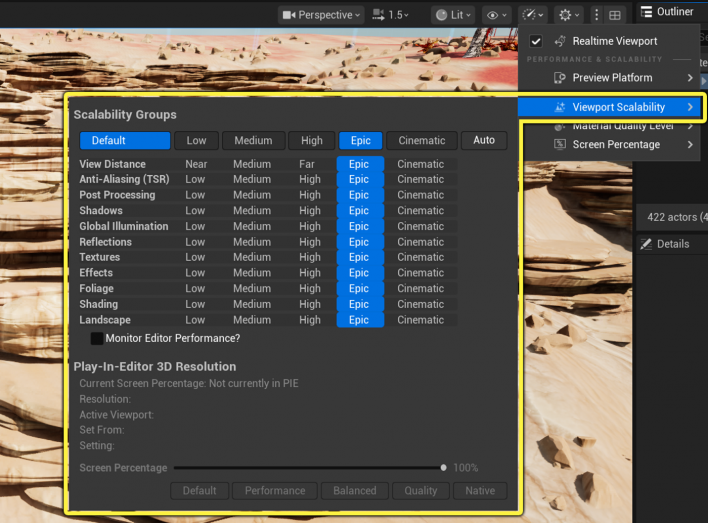Set Reflections quality to Low
708x523 pixels.
(x=195, y=242)
